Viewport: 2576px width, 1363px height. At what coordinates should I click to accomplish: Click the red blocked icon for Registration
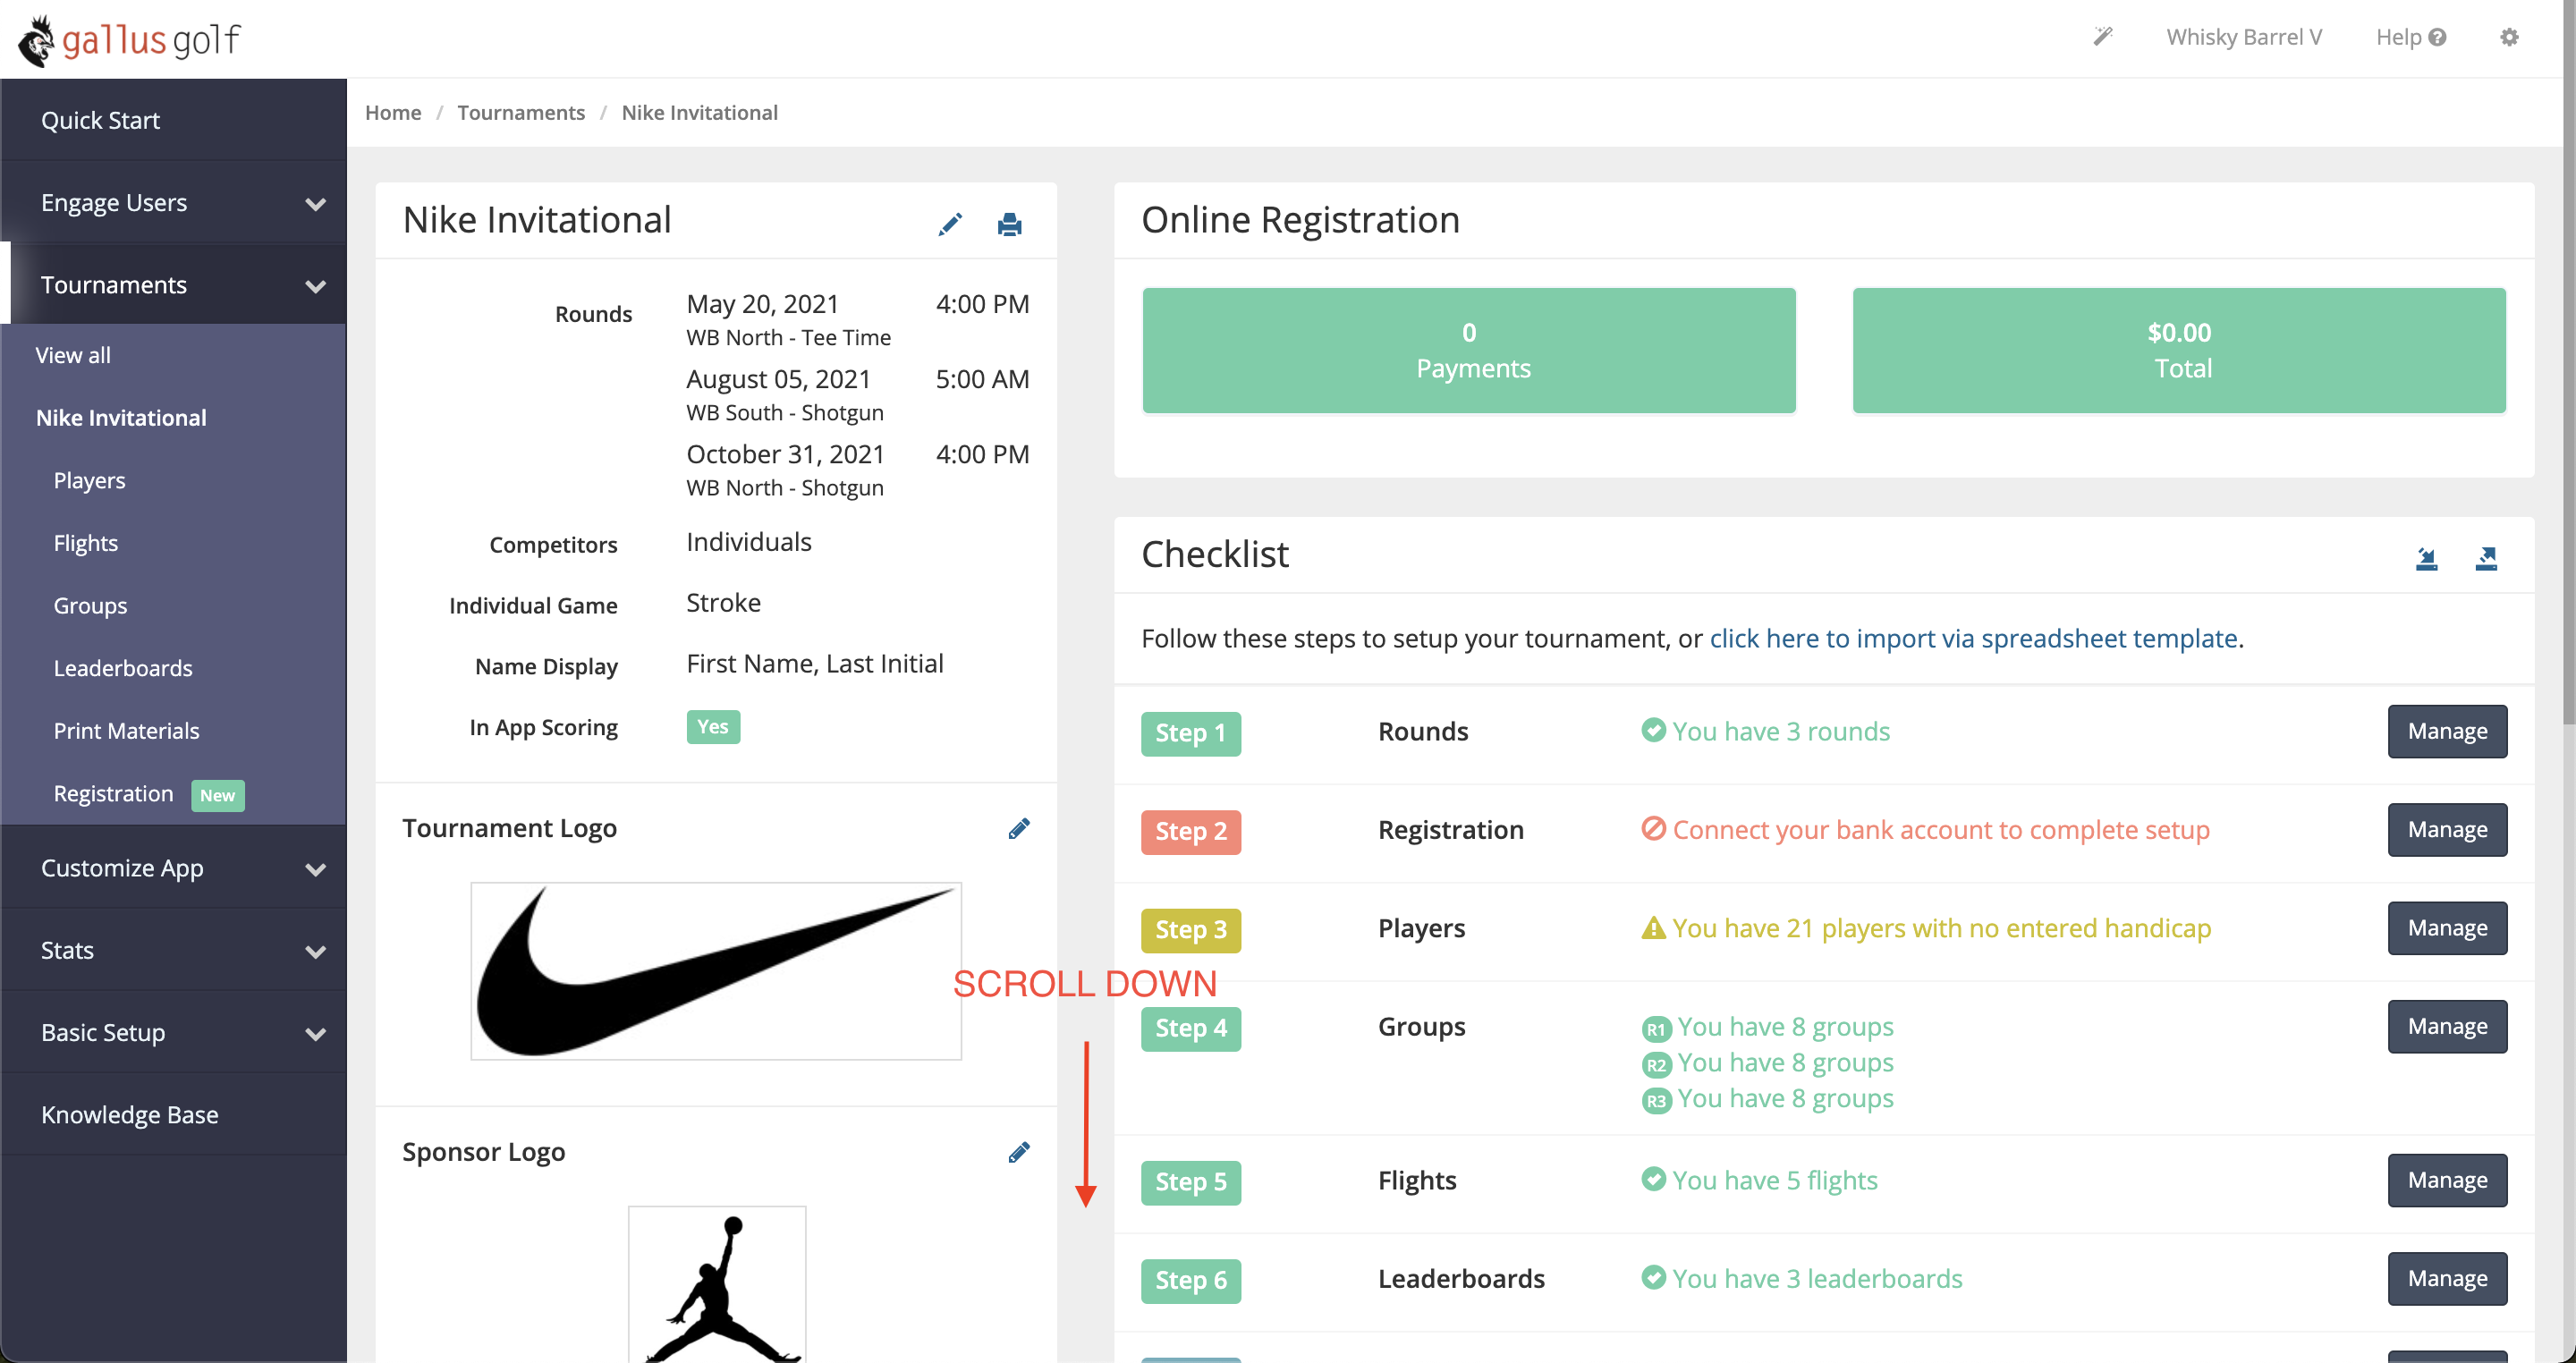pos(1653,828)
